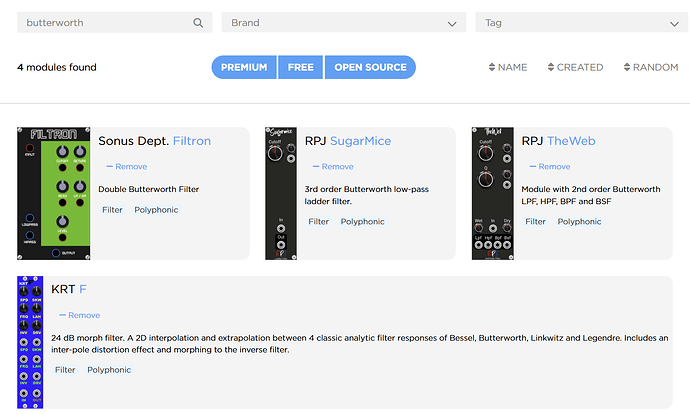Open the SugarMice module thumbnail

coord(281,193)
